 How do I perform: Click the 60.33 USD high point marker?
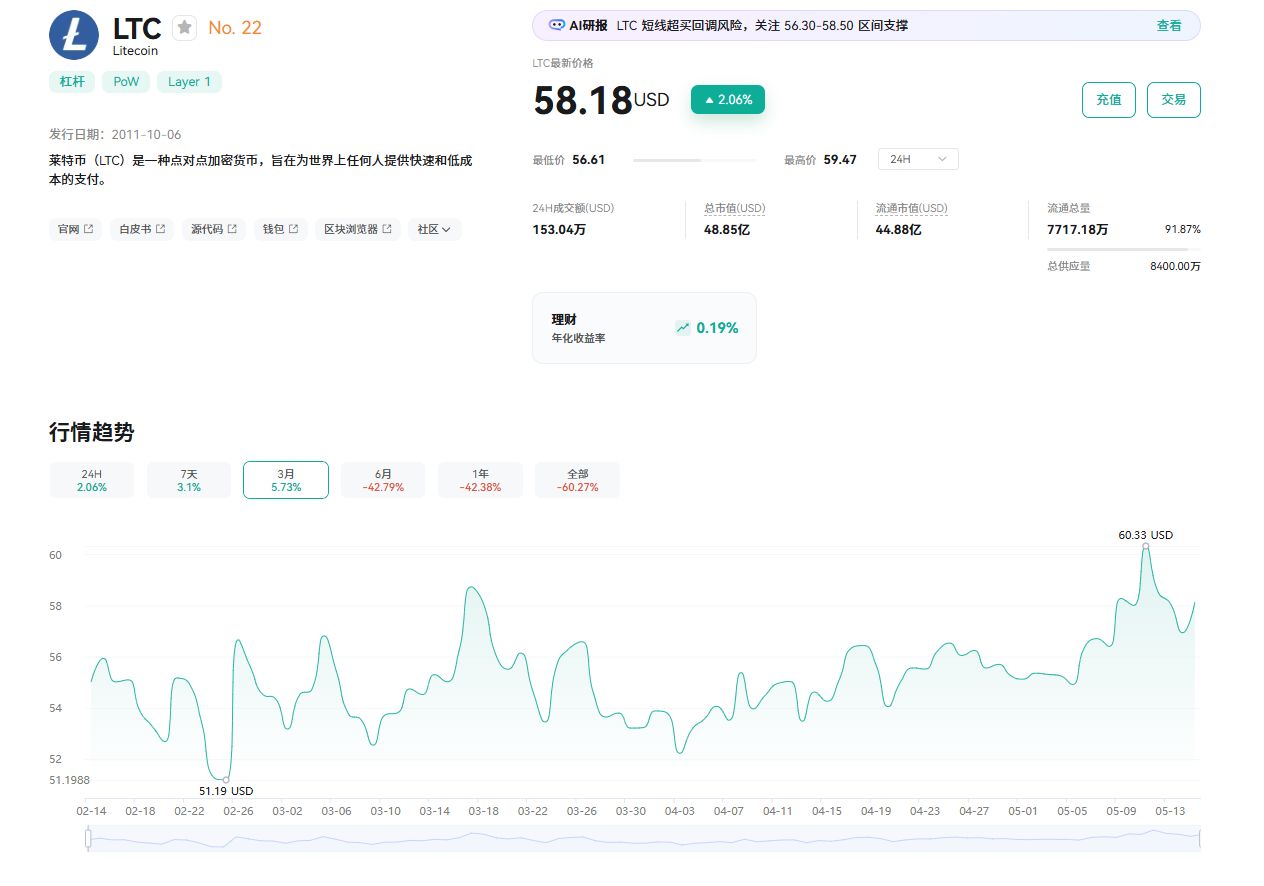click(x=1146, y=546)
